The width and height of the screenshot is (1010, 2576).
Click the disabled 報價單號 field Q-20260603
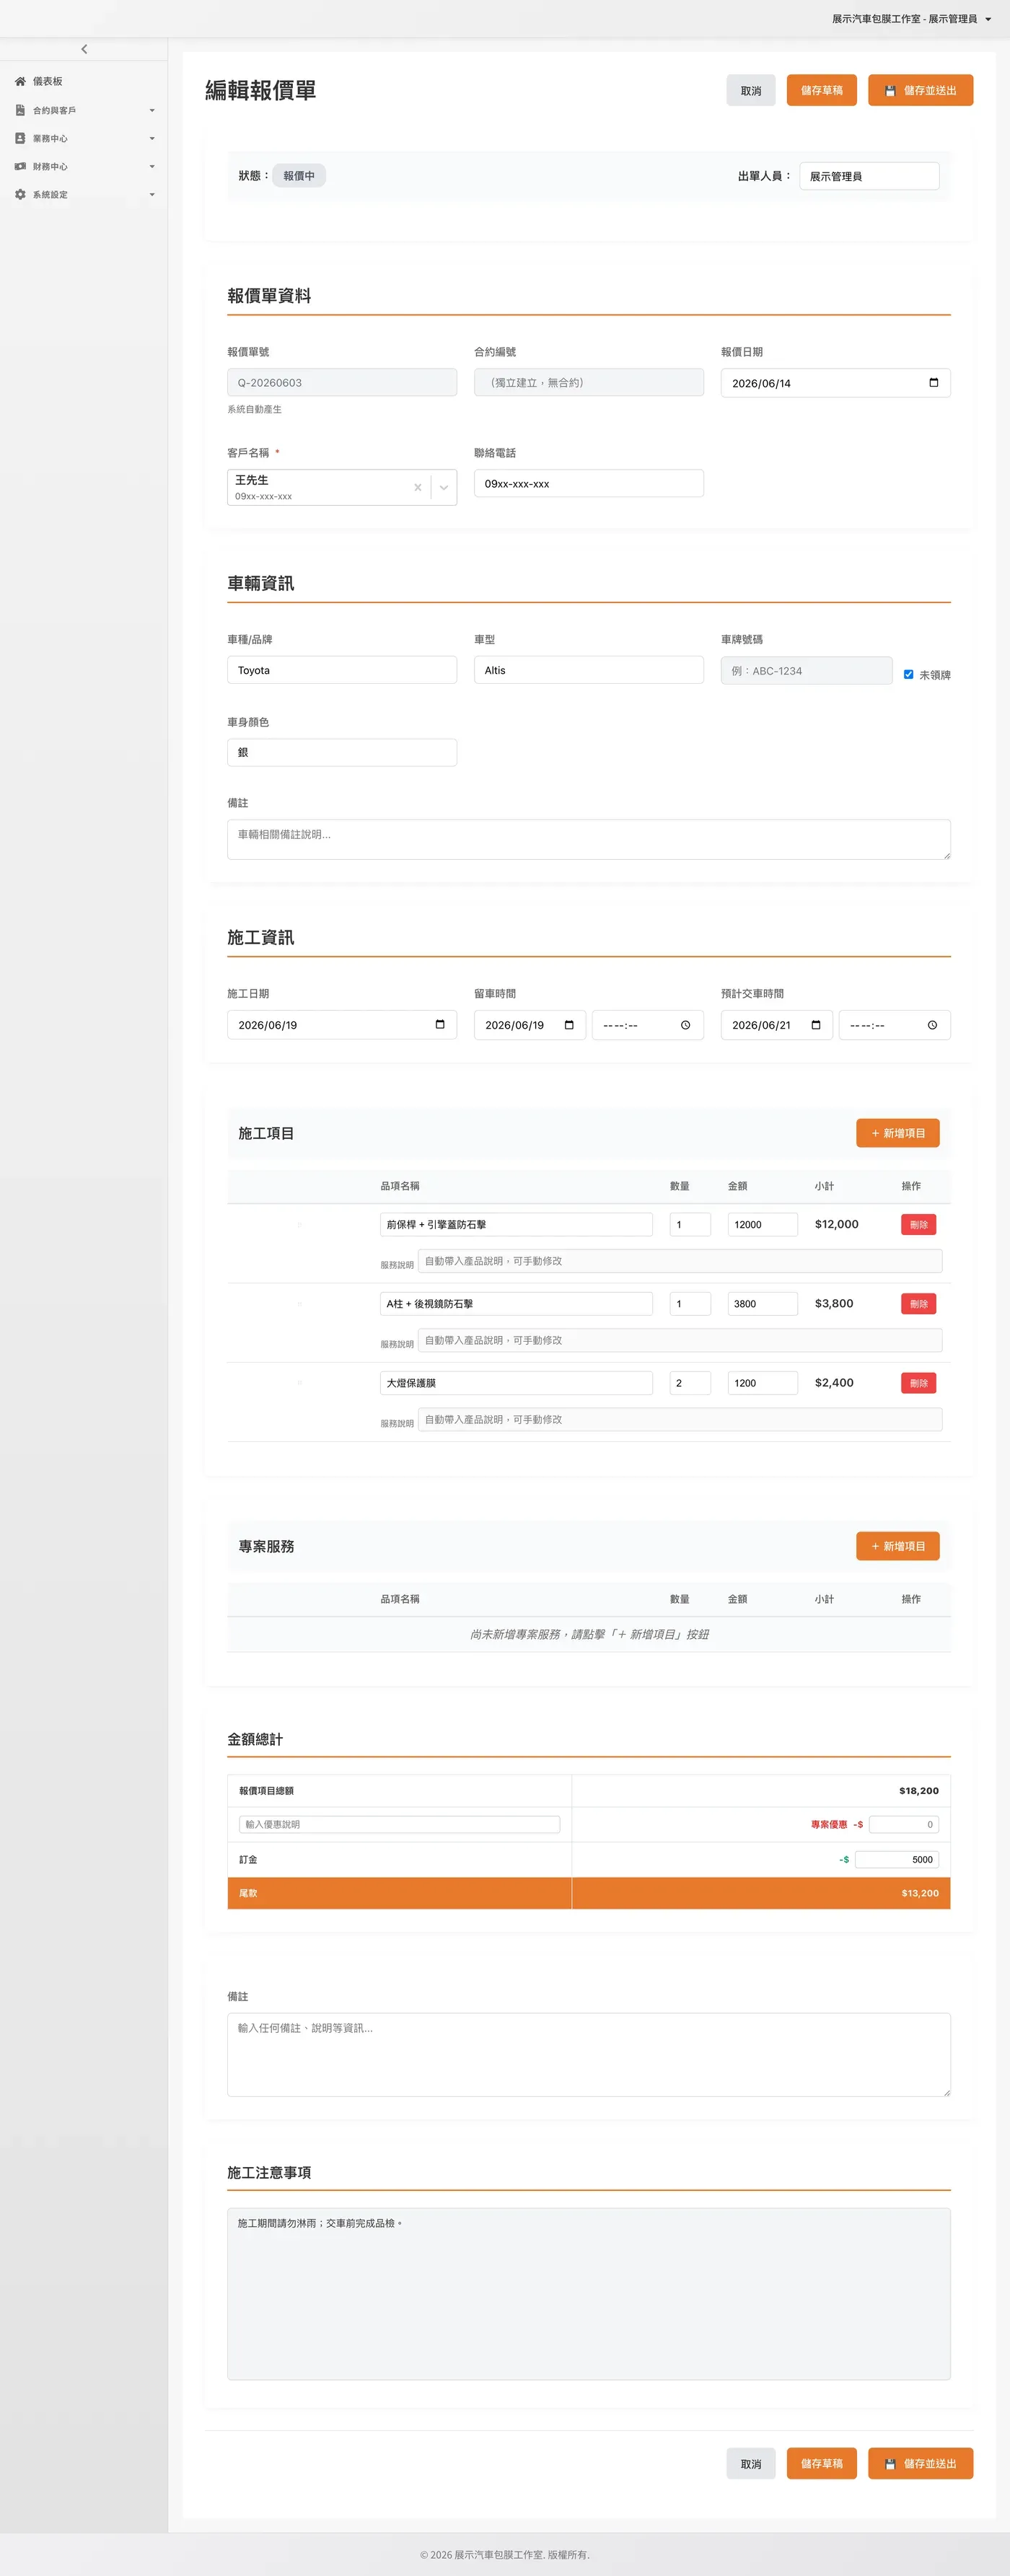[342, 382]
